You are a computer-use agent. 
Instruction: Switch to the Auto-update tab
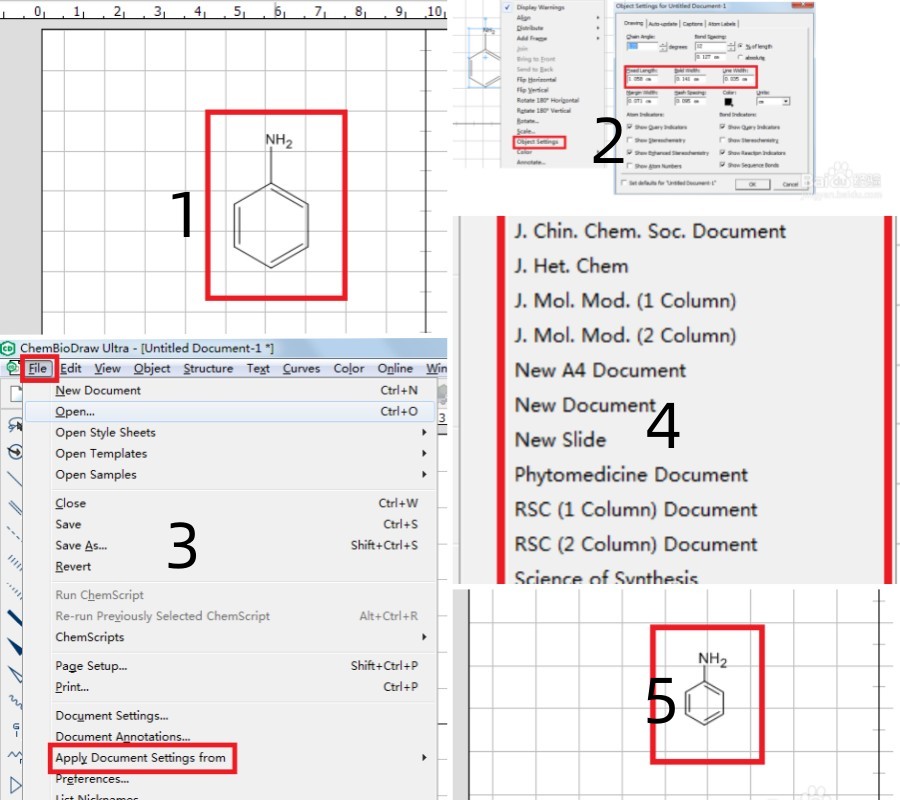tap(663, 24)
